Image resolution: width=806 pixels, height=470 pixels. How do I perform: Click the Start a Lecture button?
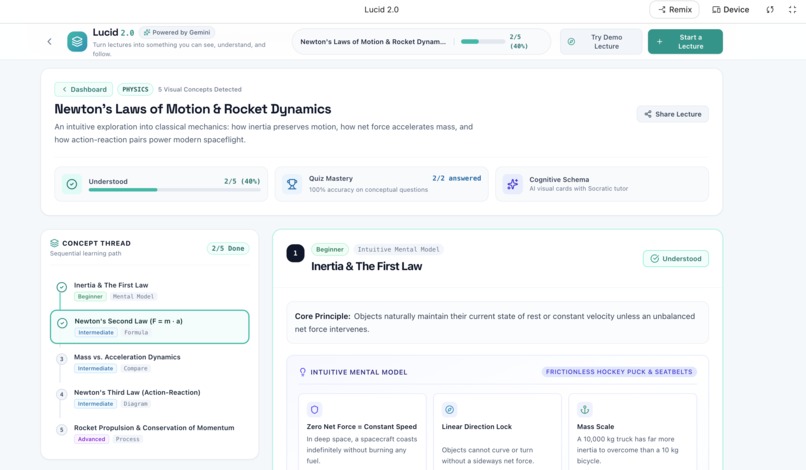pyautogui.click(x=685, y=42)
